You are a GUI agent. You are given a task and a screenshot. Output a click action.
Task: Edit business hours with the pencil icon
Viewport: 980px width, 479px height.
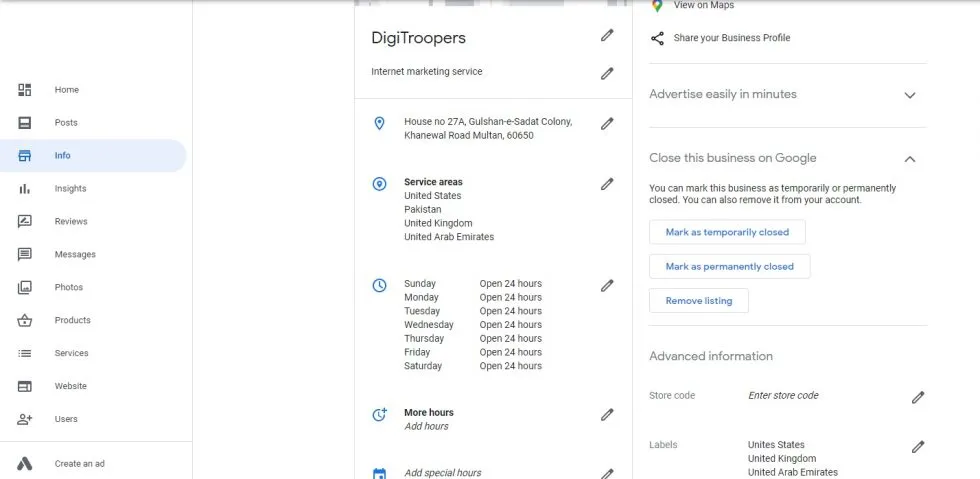(x=607, y=286)
